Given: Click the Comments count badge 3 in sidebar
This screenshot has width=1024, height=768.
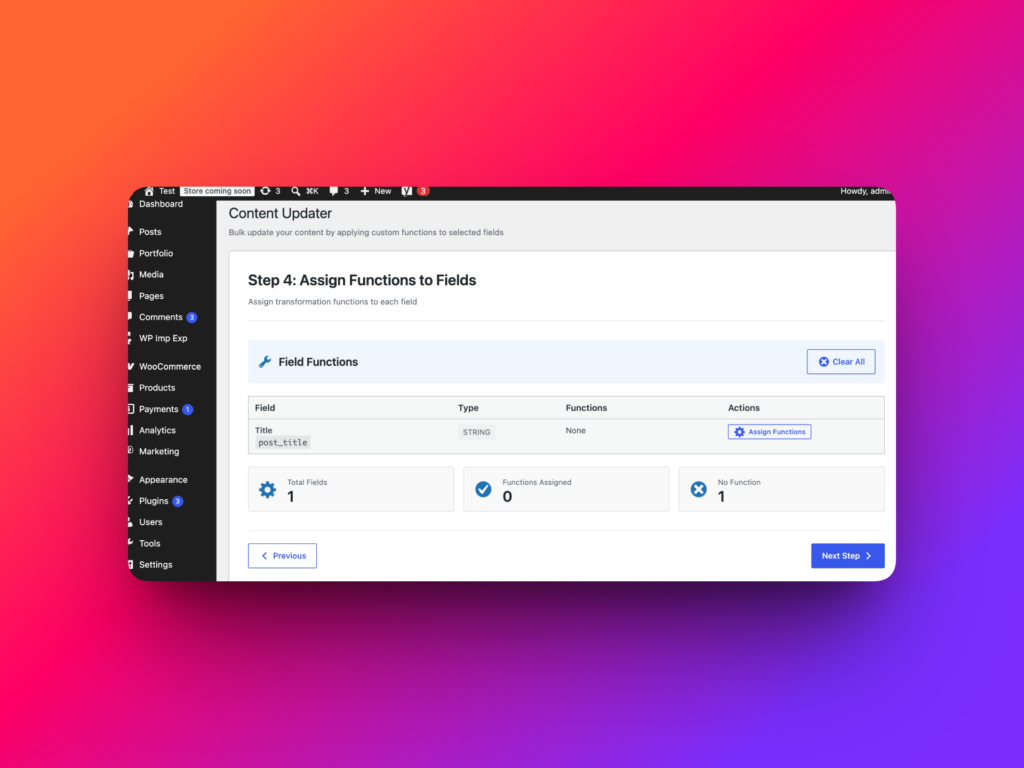Looking at the screenshot, I should [x=191, y=318].
